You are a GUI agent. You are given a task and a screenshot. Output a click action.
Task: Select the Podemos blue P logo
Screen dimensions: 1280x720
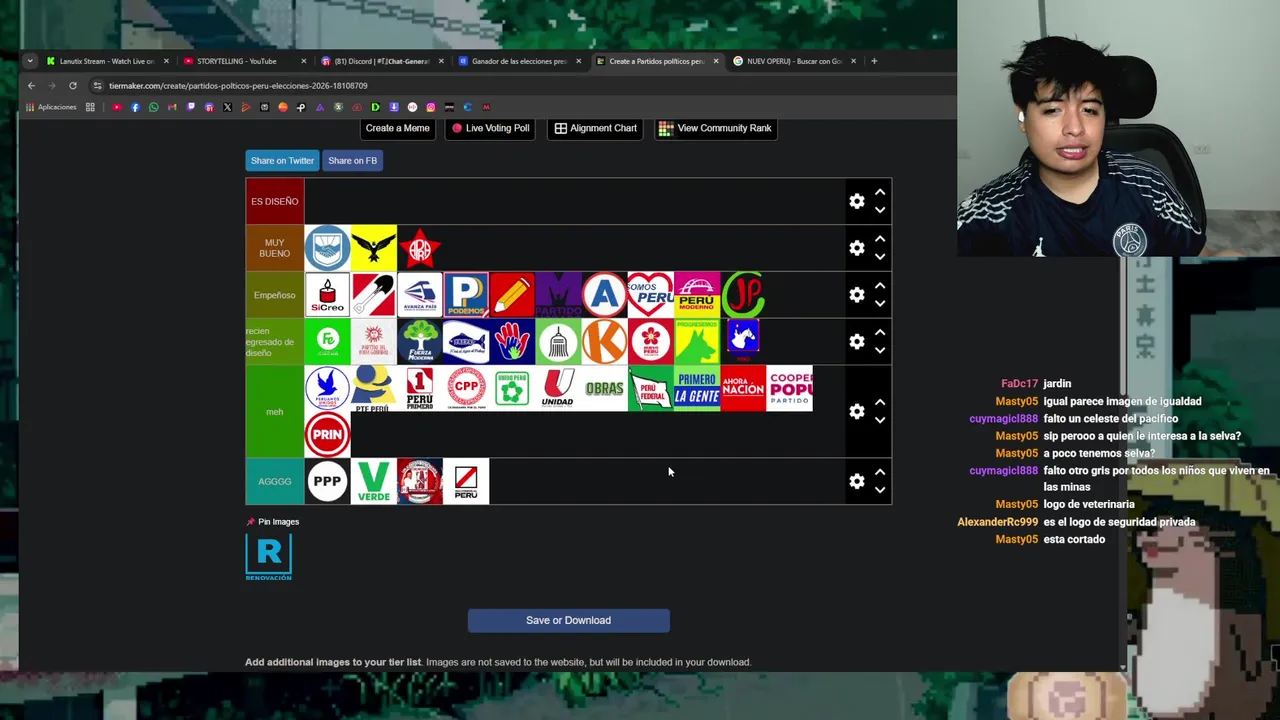click(x=466, y=295)
